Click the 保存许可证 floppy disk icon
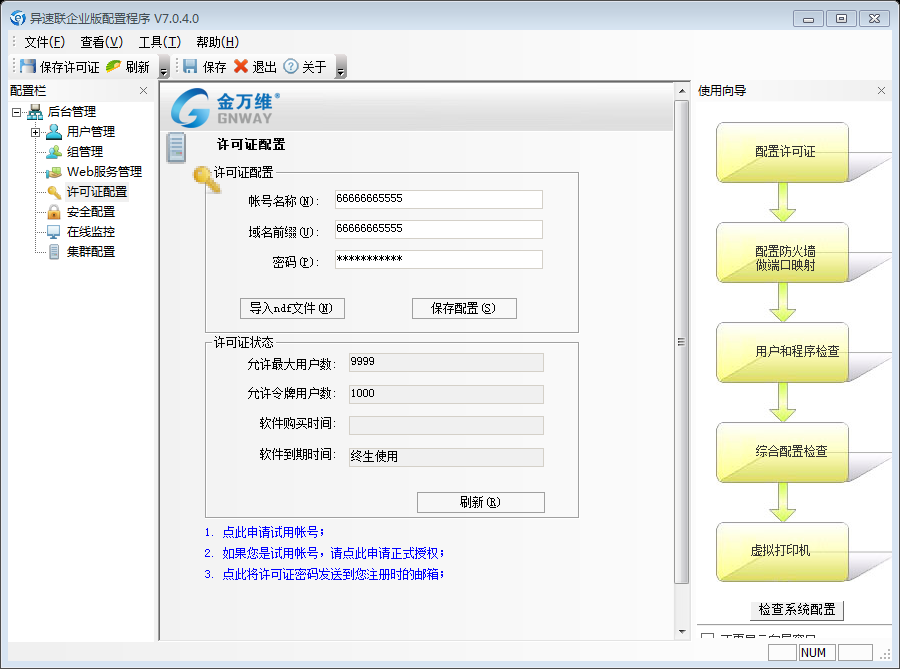 [x=27, y=67]
